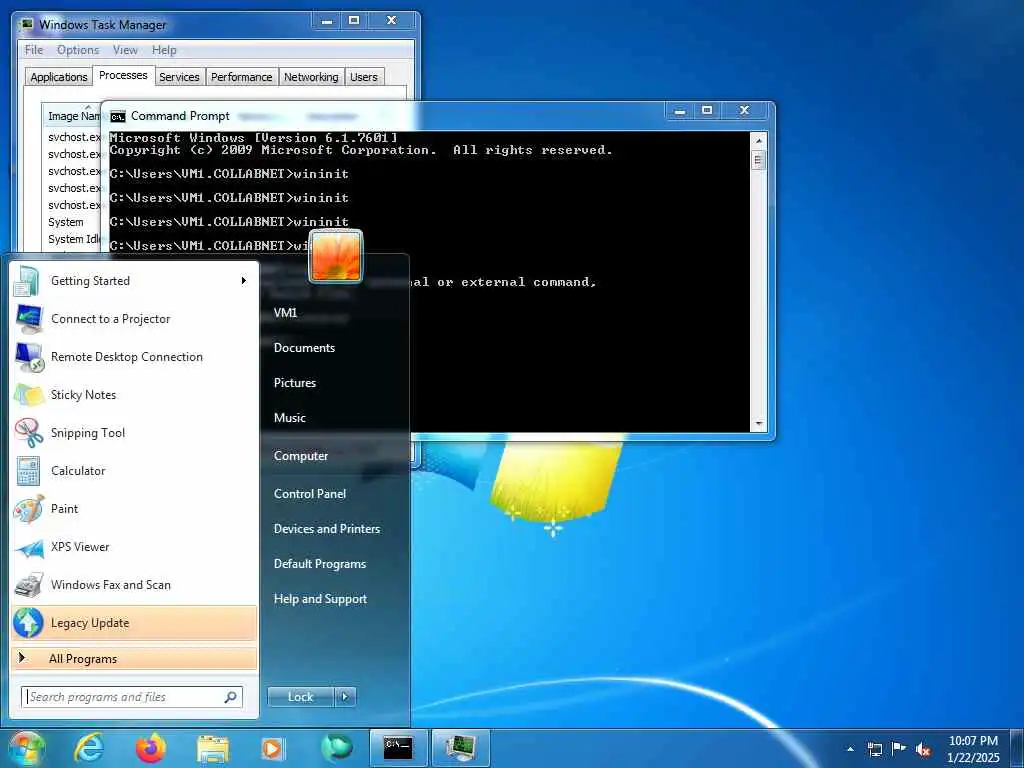
Task: Click Command Prompt scrollbar up arrow
Action: [x=758, y=141]
